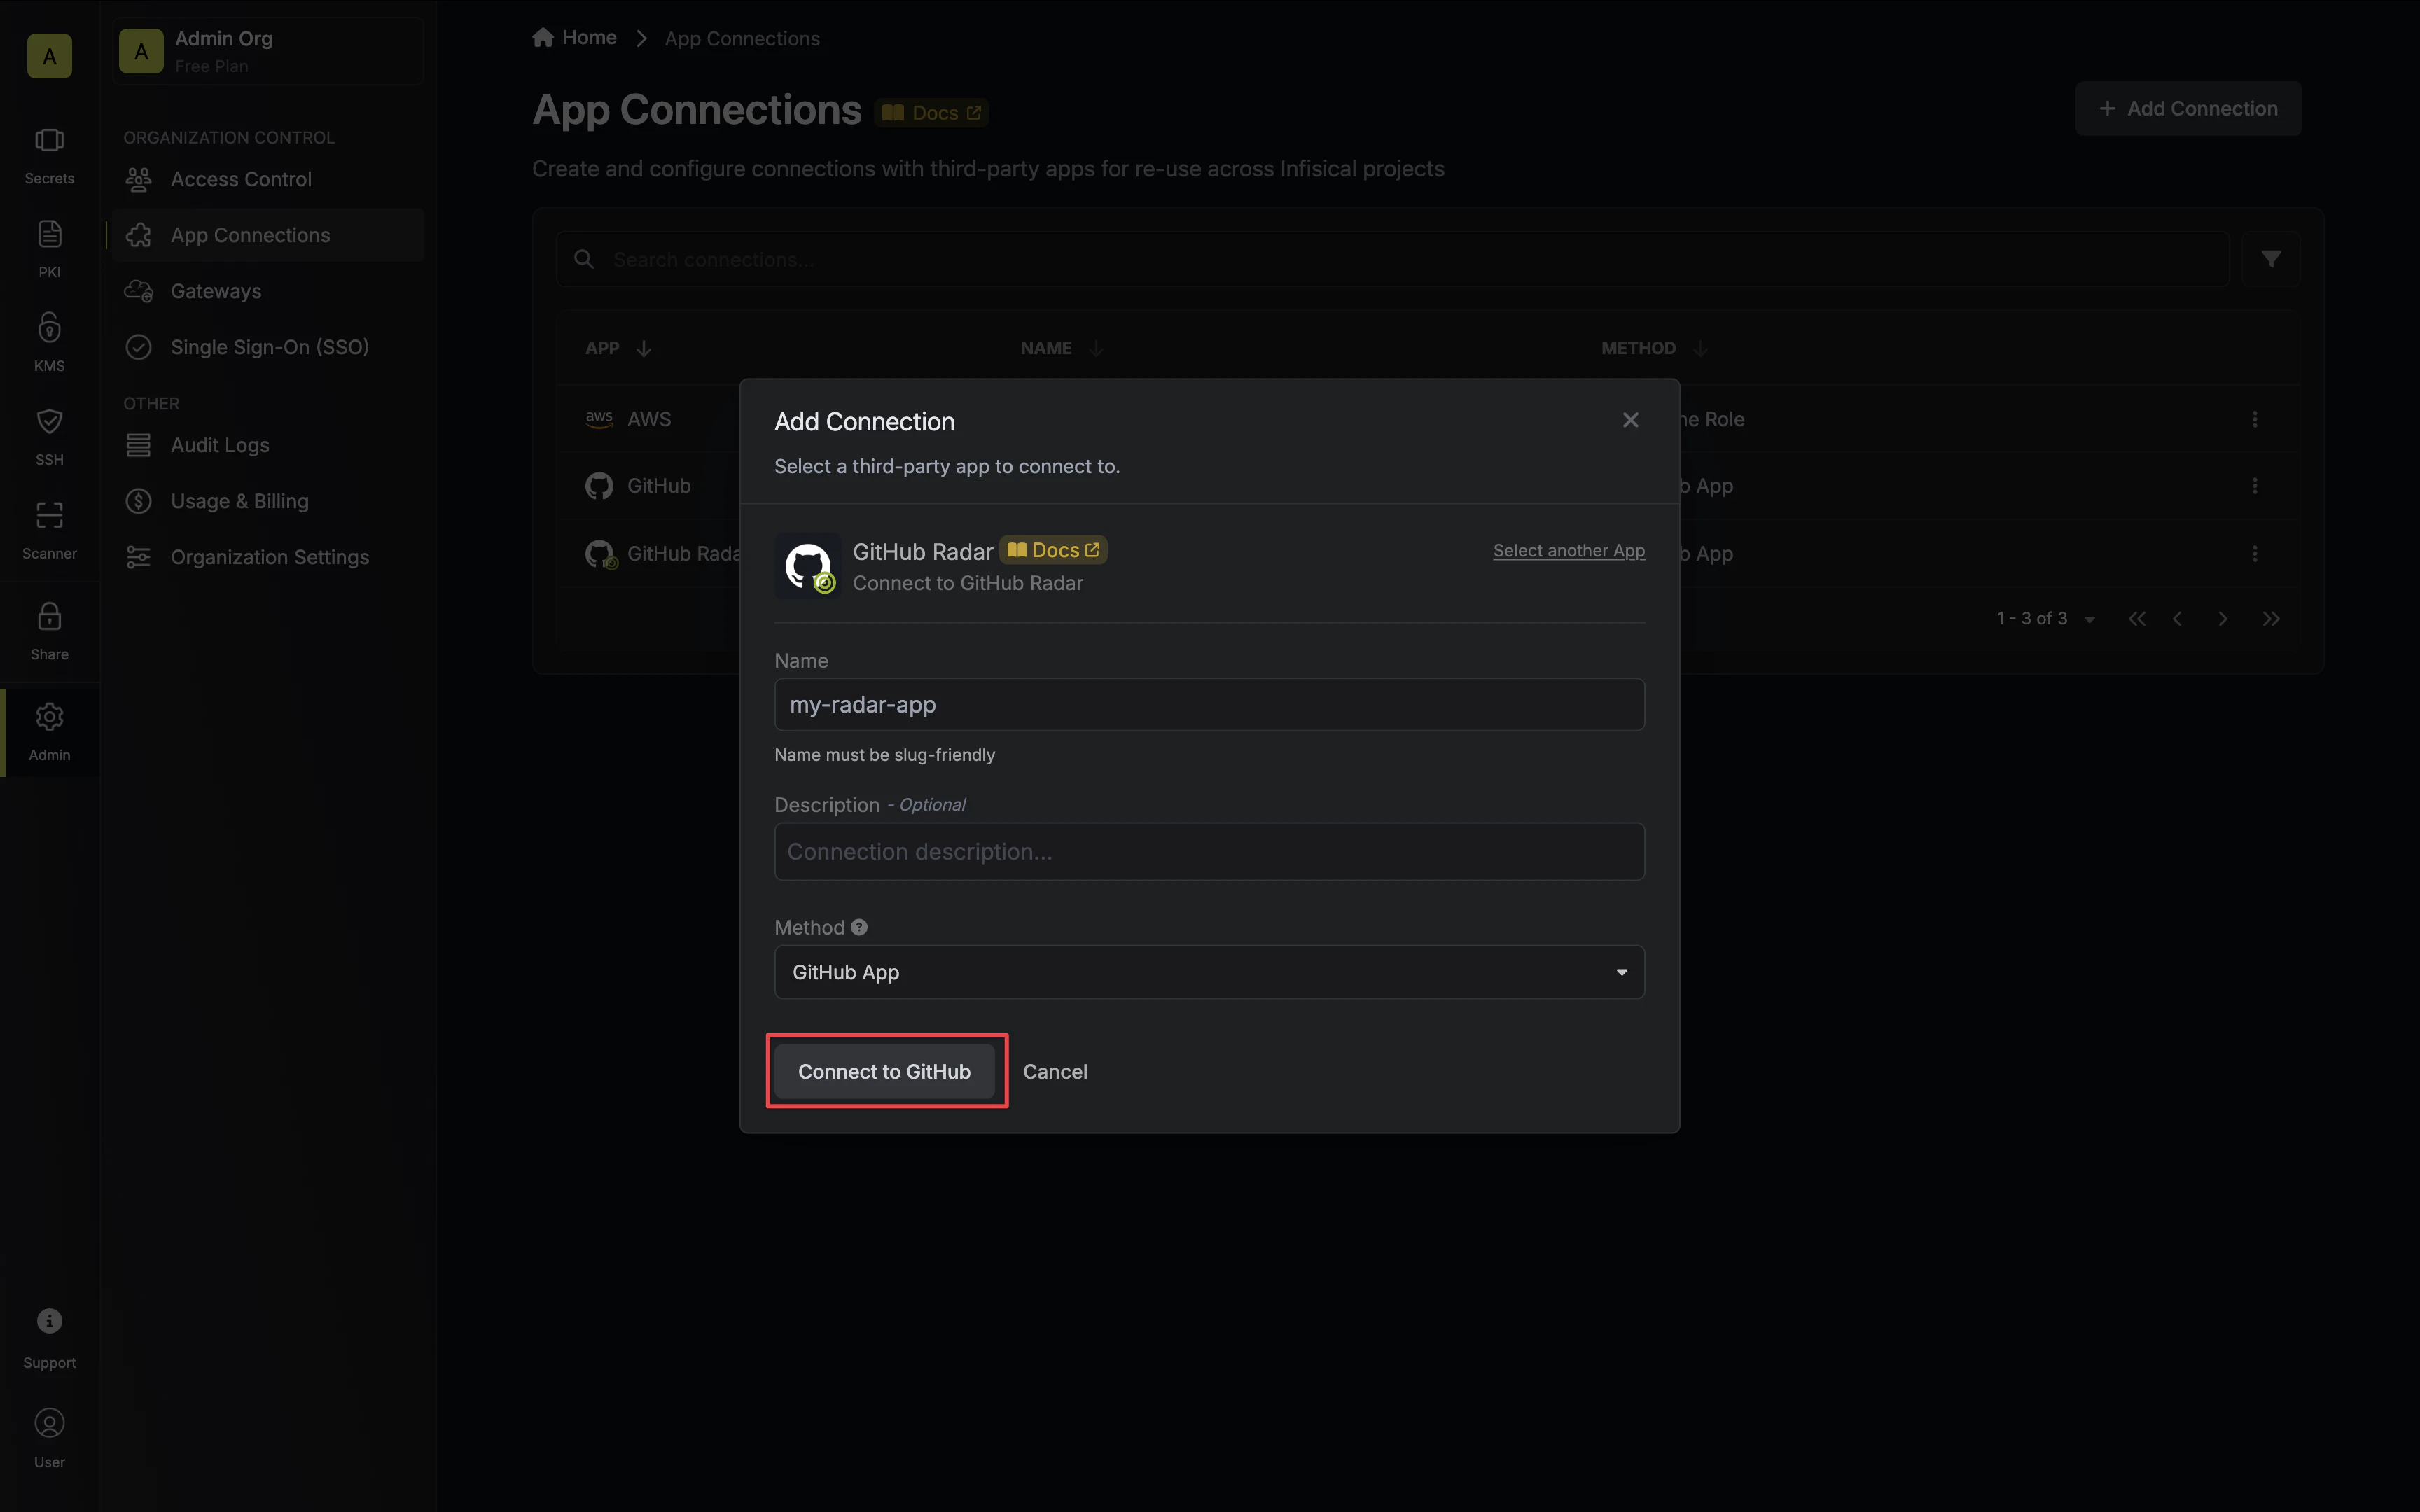Viewport: 2420px width, 1512px height.
Task: Click the organization avatar in top-left corner
Action: pos(49,56)
